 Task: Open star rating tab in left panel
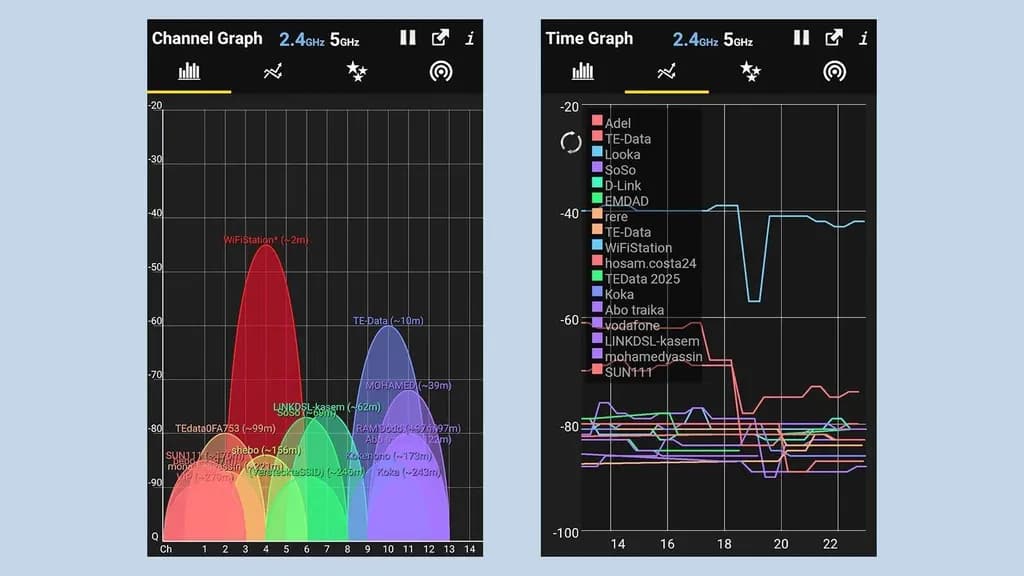(x=357, y=72)
